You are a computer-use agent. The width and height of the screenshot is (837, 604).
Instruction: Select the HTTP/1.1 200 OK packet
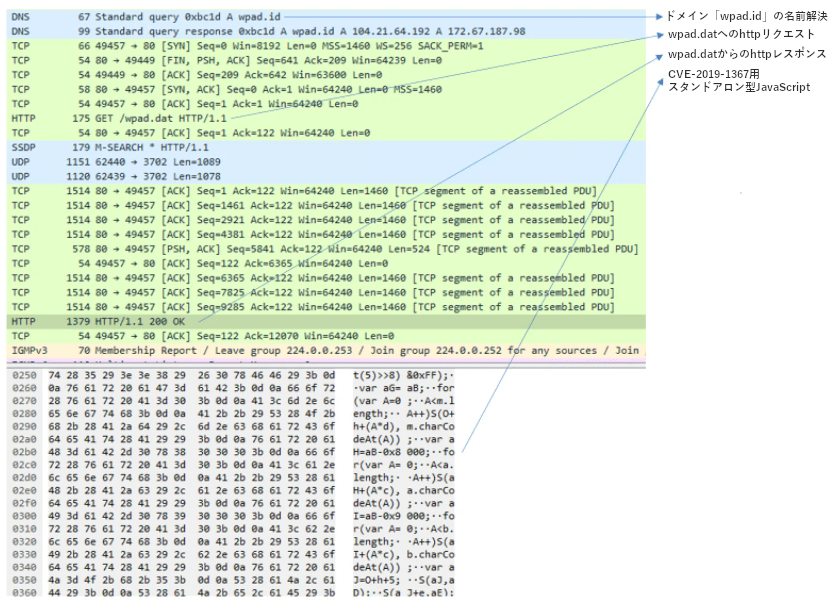pos(150,321)
